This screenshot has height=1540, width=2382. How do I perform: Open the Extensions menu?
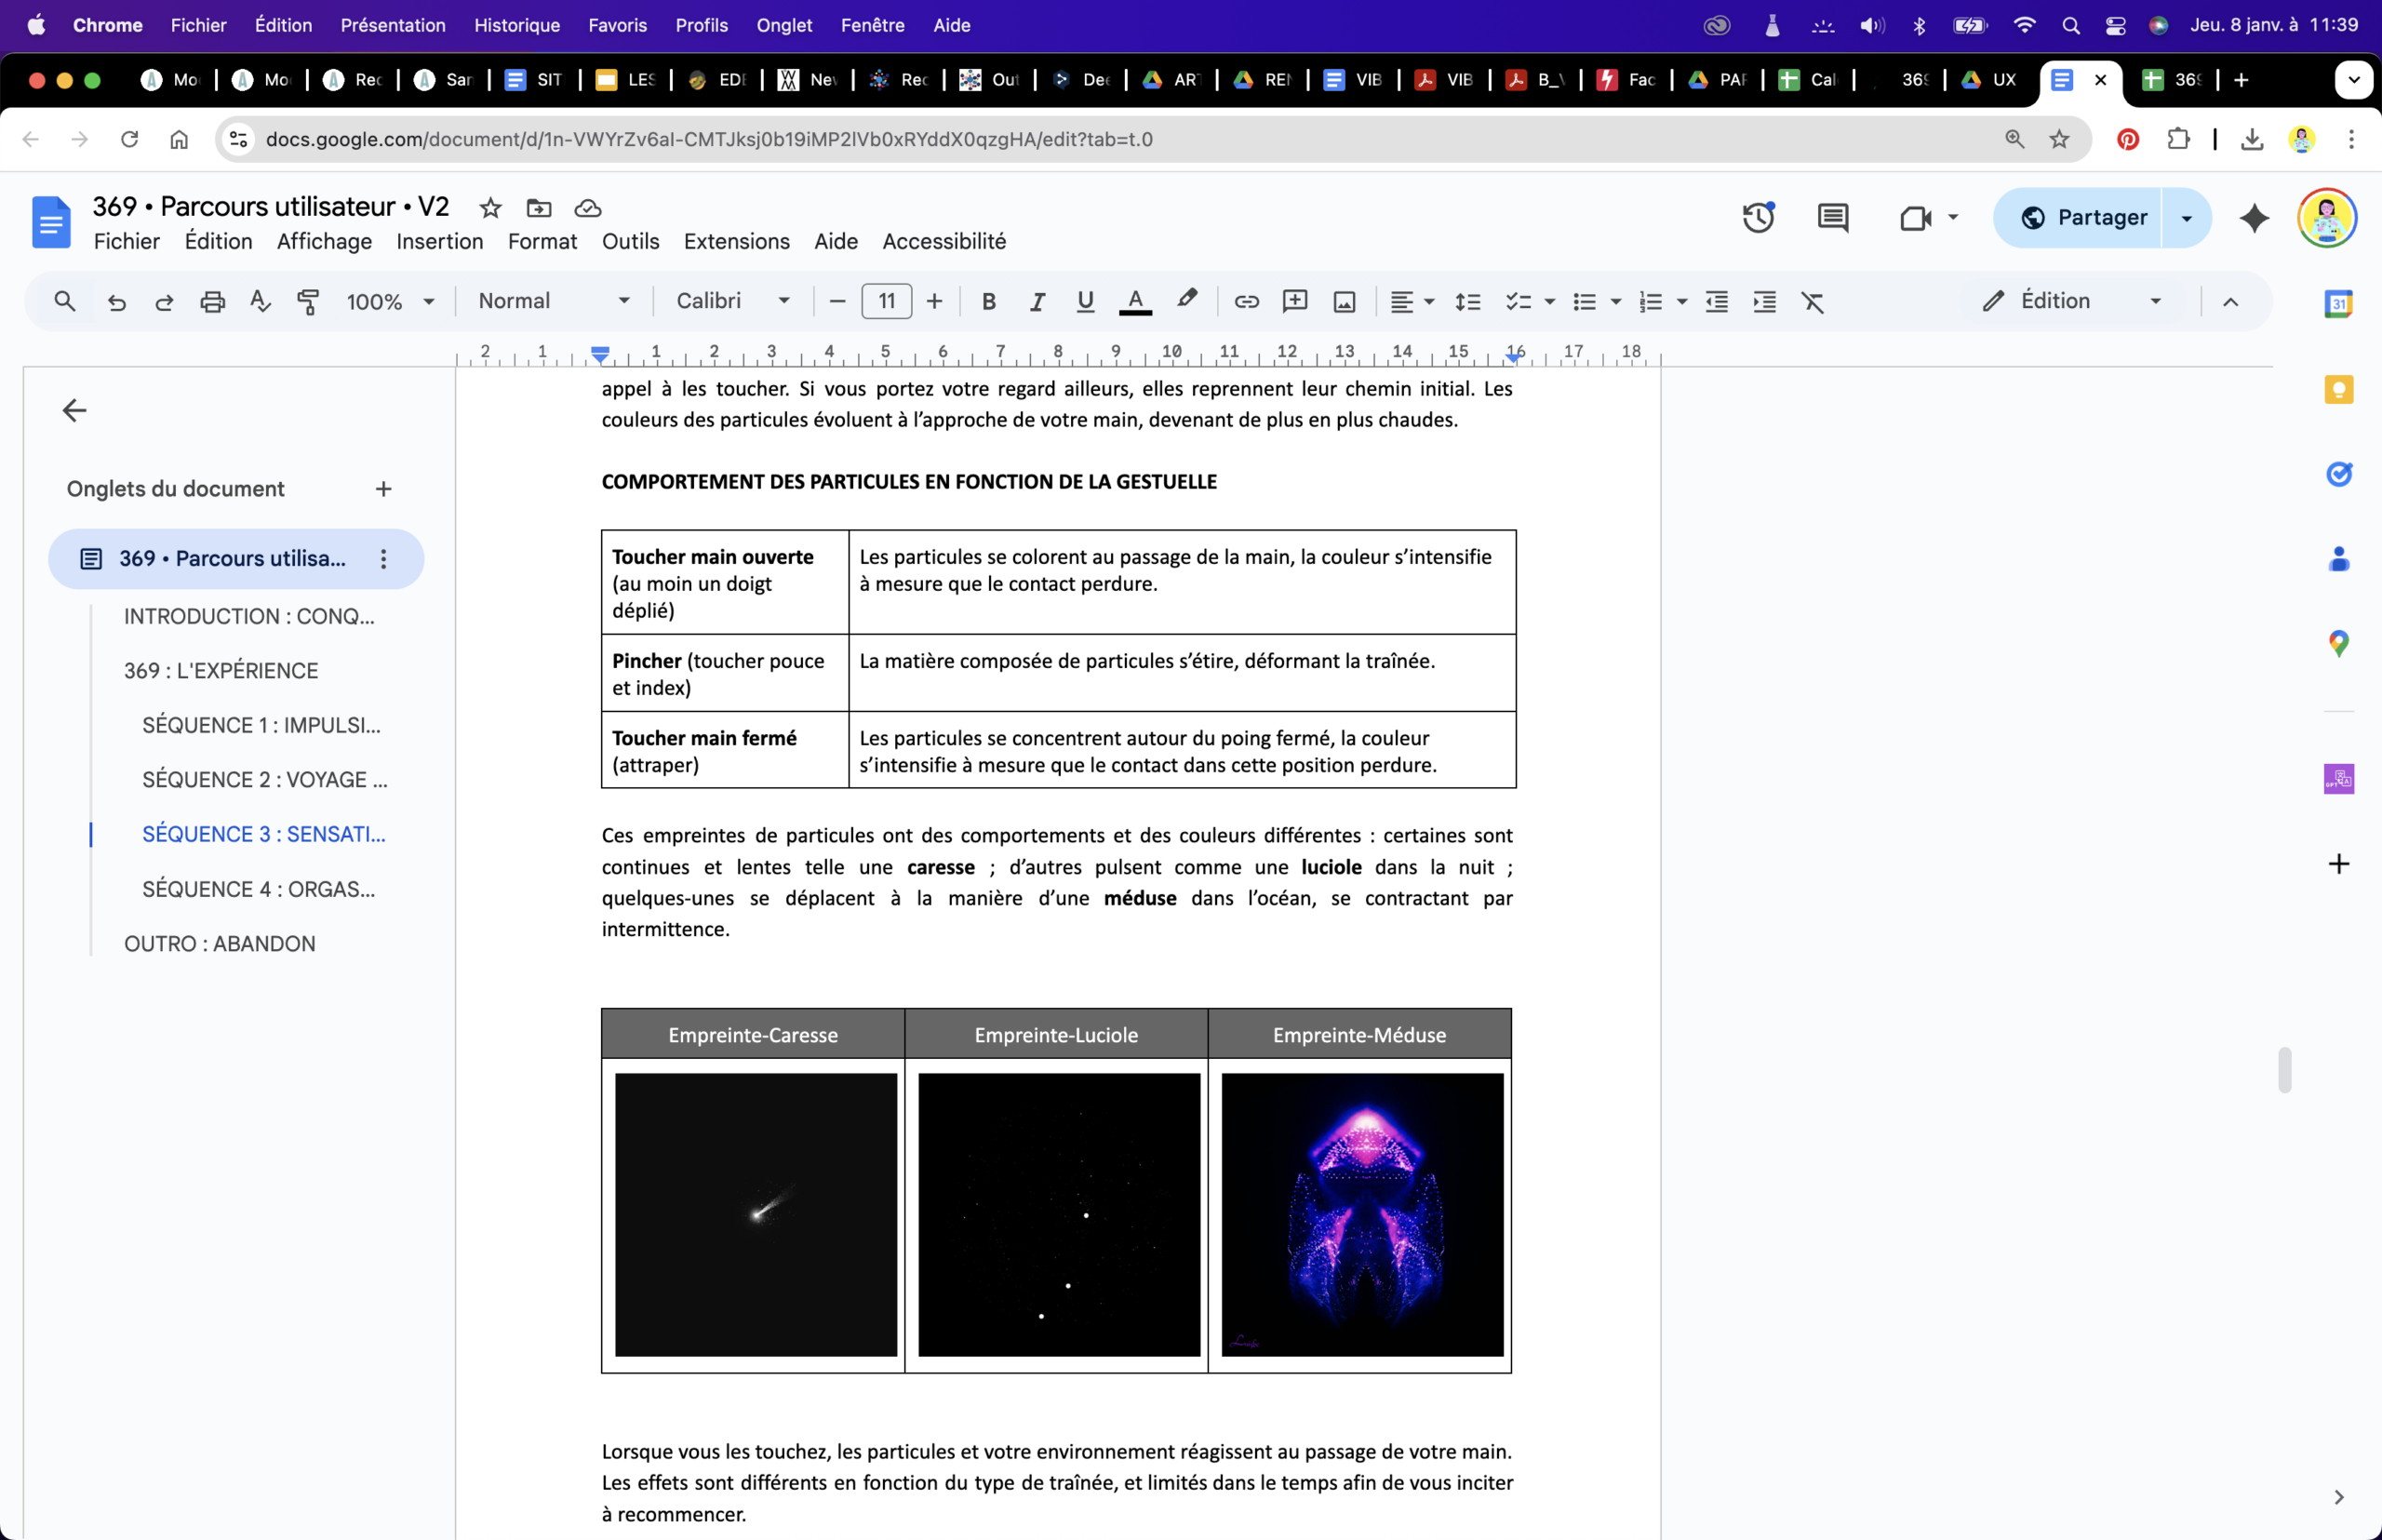[x=736, y=241]
